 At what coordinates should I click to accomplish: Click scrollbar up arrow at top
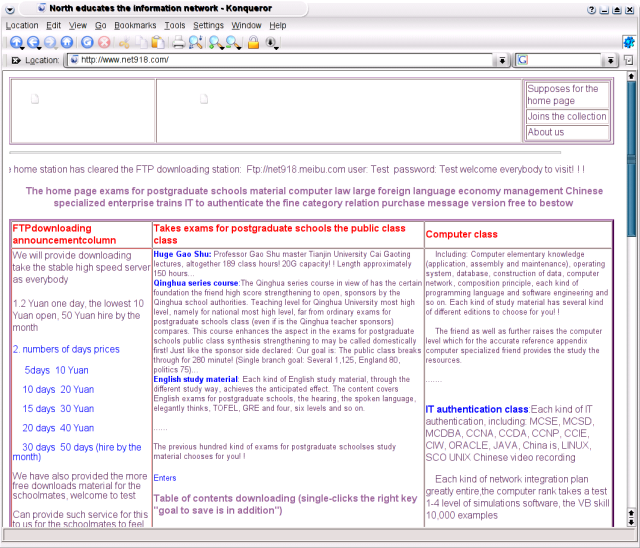click(631, 76)
